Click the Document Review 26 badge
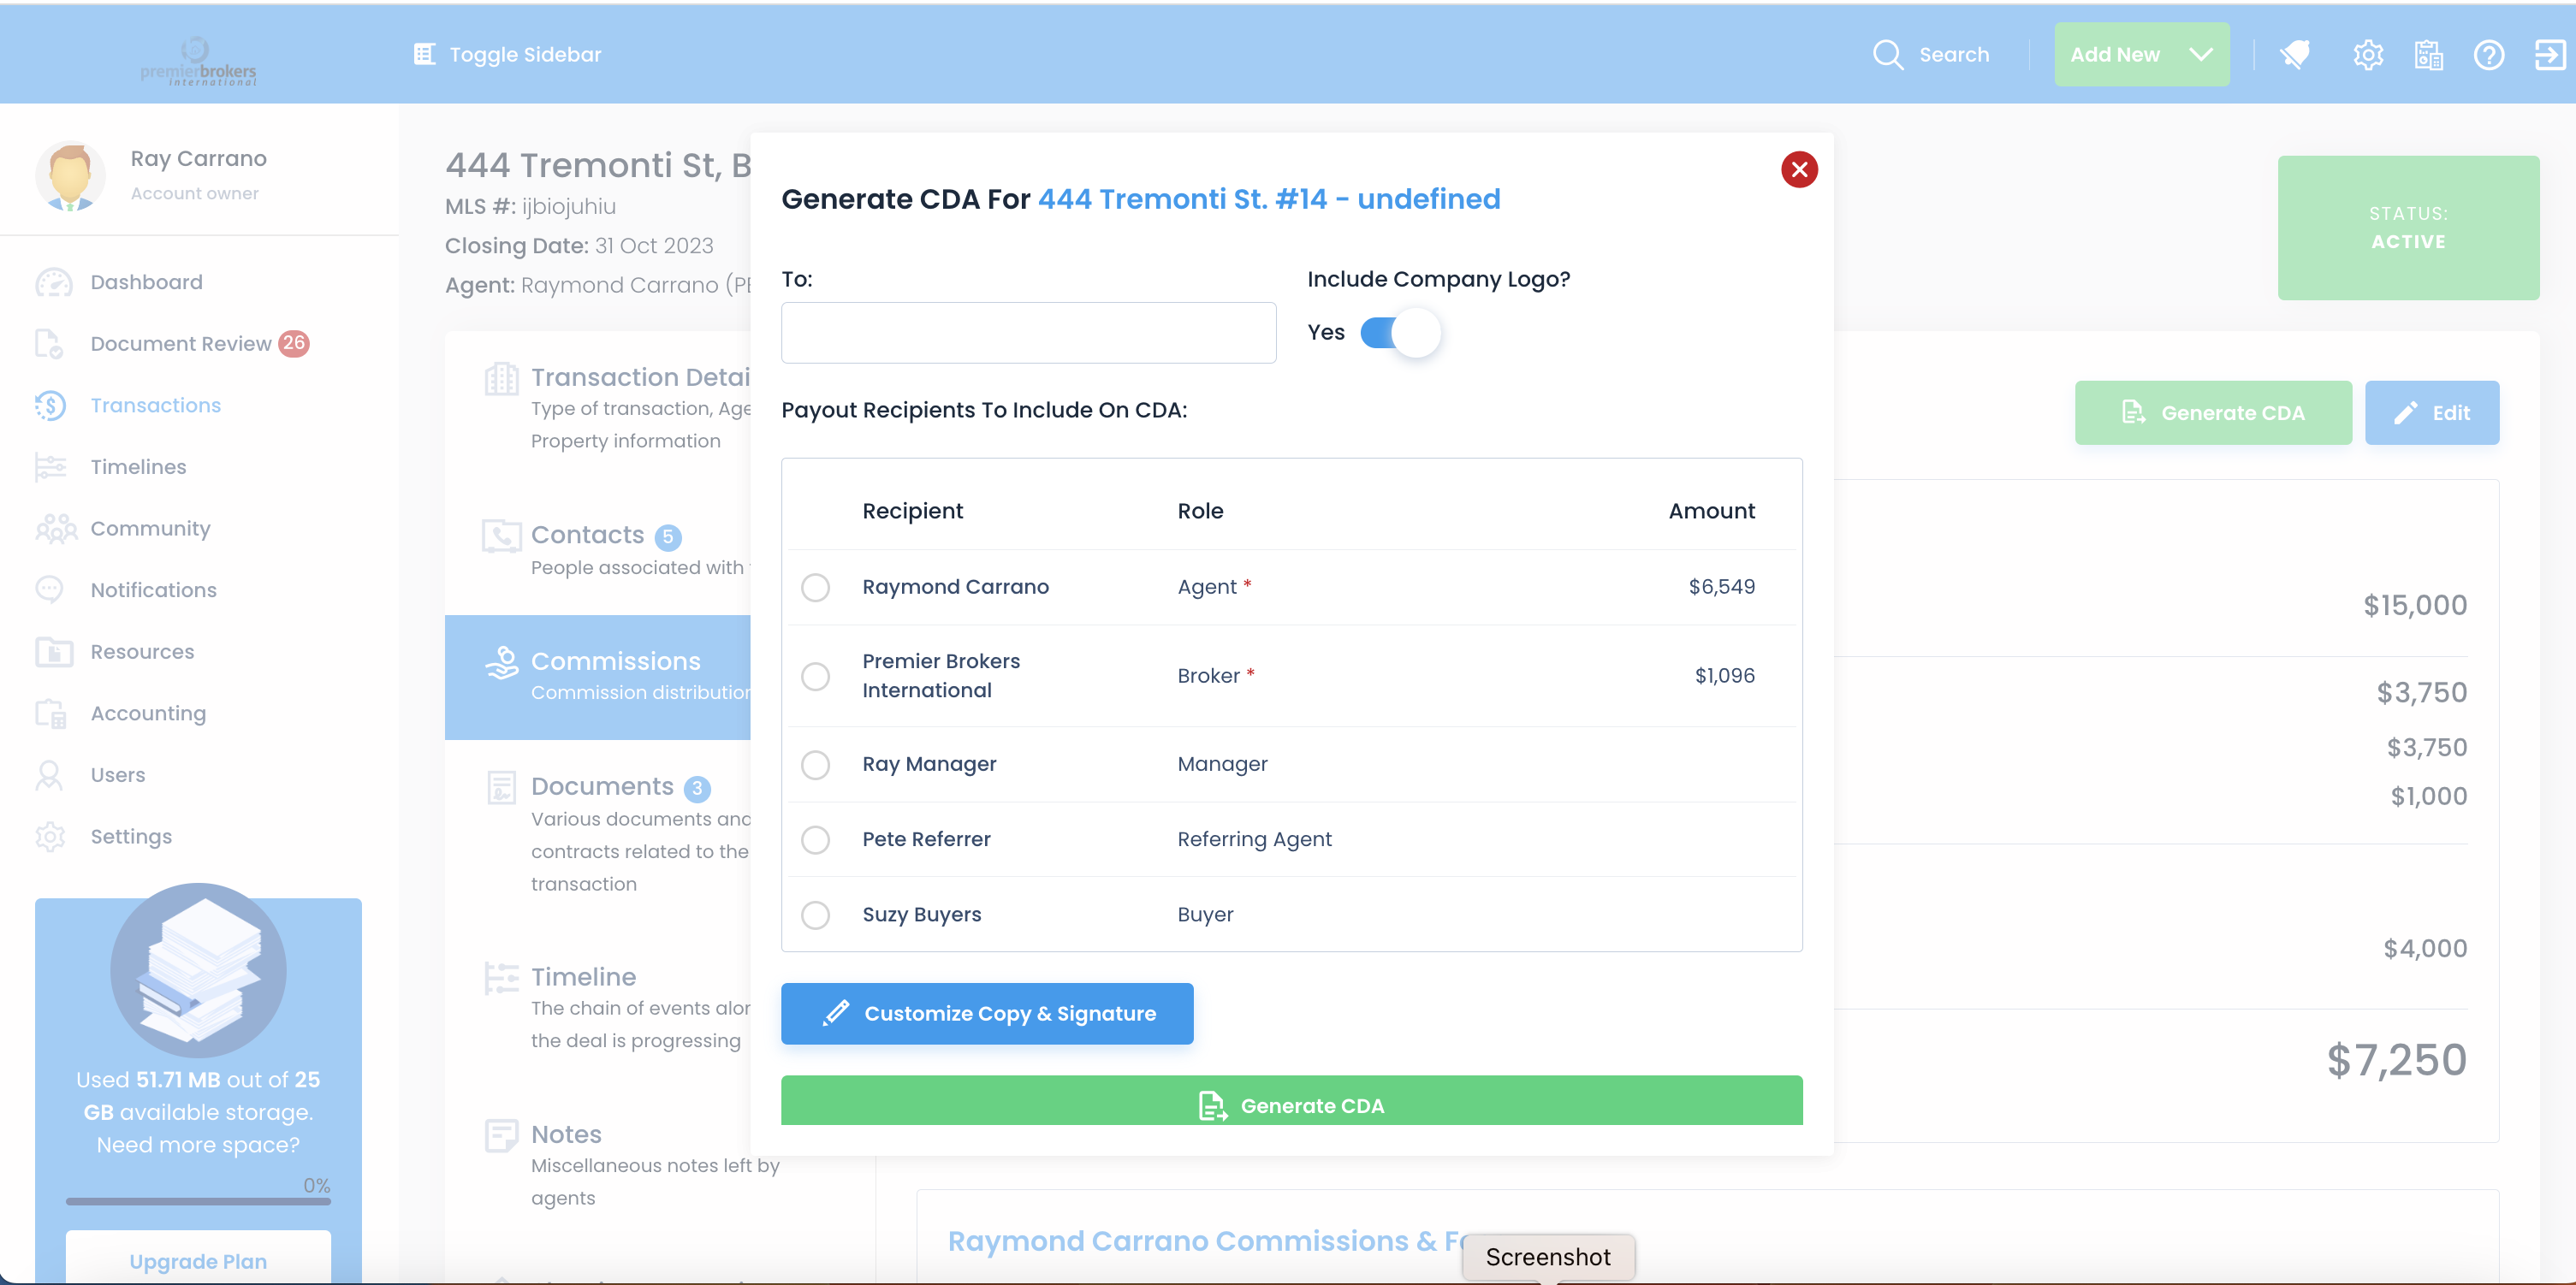This screenshot has width=2576, height=1285. click(294, 343)
